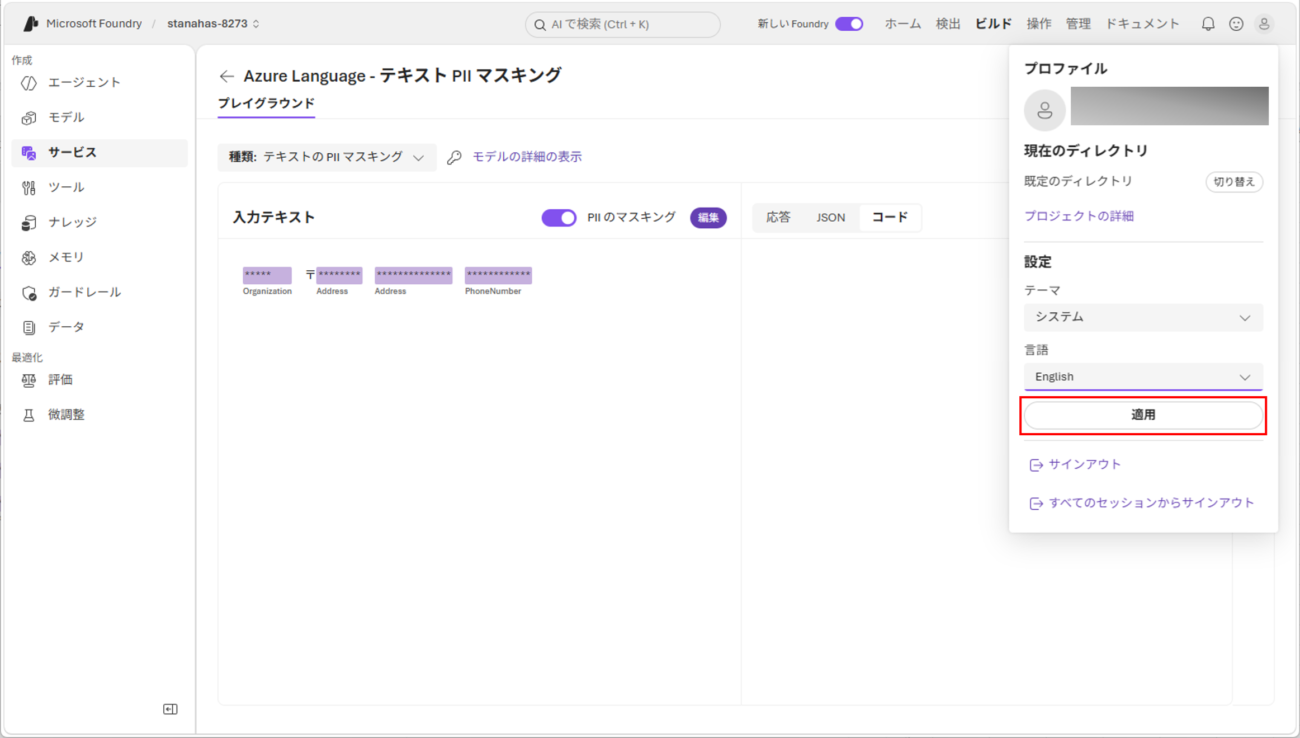
Task: Click the profile avatar icon in header
Action: 1264,24
